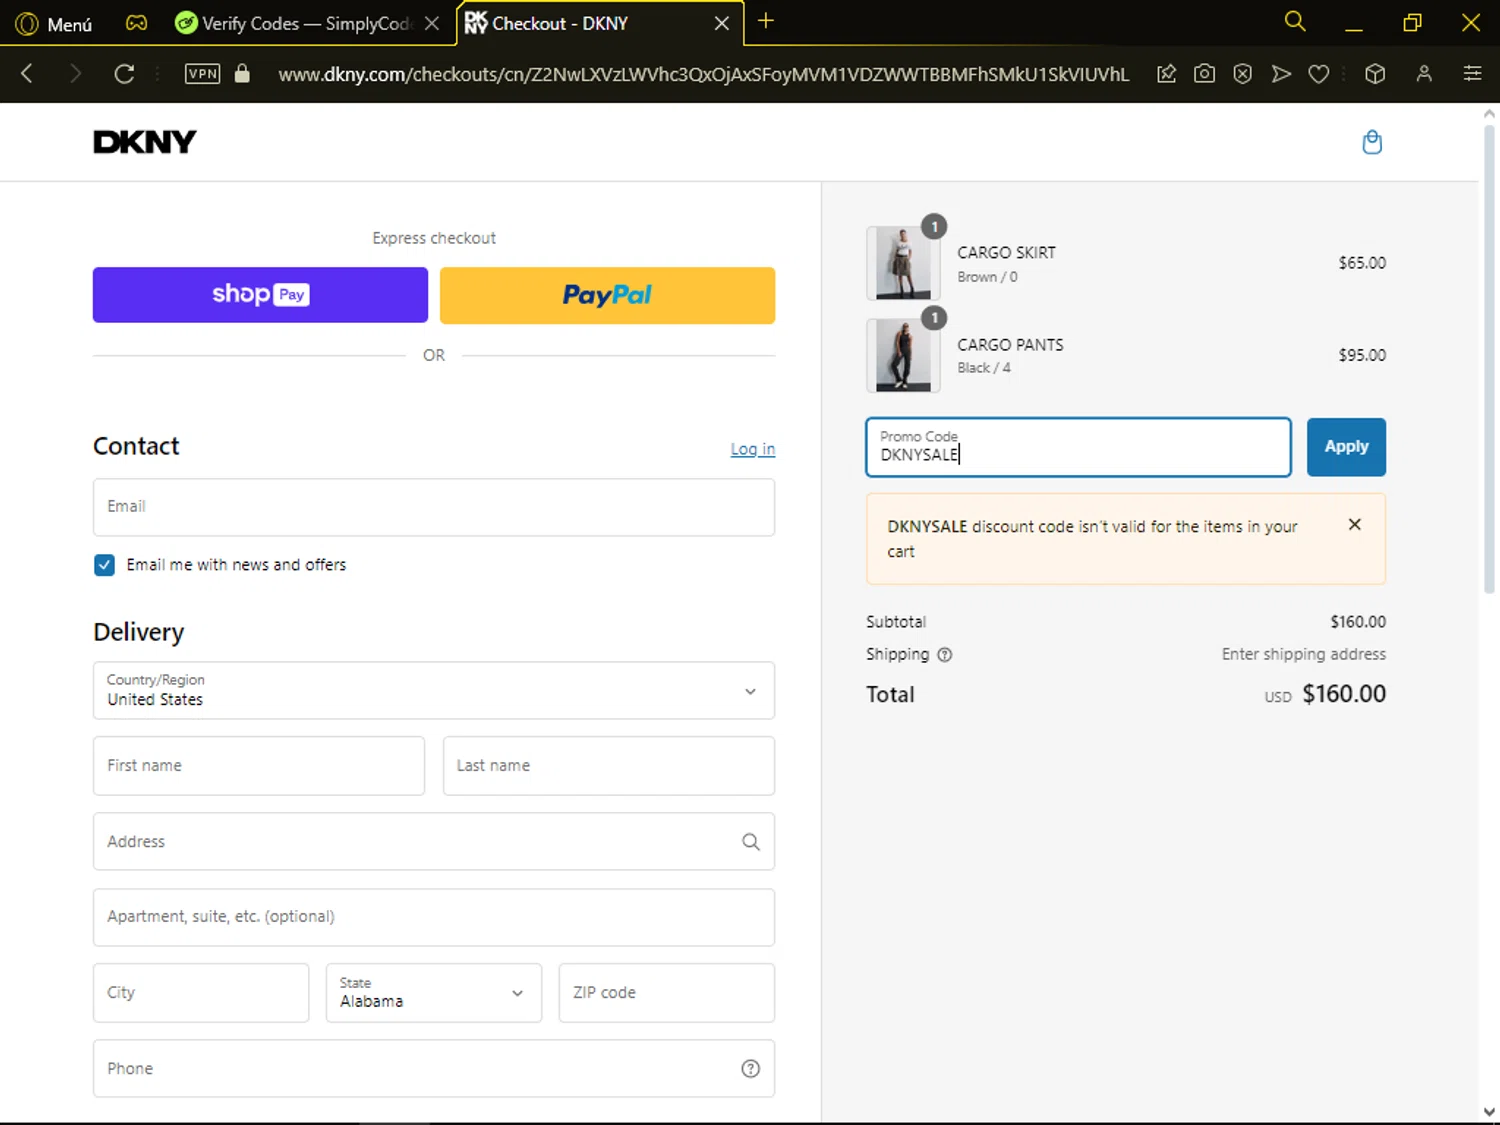Pay with Shop Pay button
This screenshot has width=1500, height=1125.
pyautogui.click(x=260, y=295)
